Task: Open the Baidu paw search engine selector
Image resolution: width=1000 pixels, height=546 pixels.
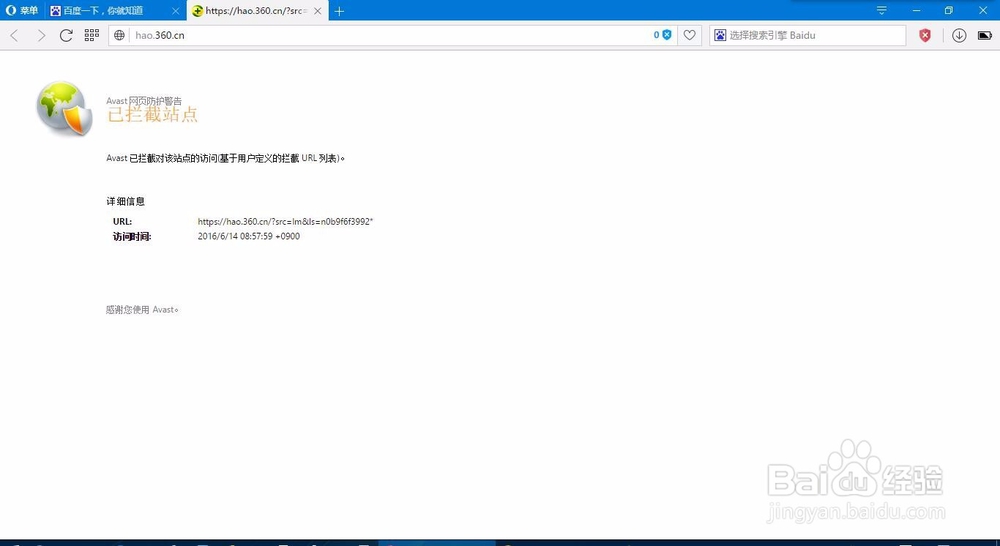Action: coord(720,35)
